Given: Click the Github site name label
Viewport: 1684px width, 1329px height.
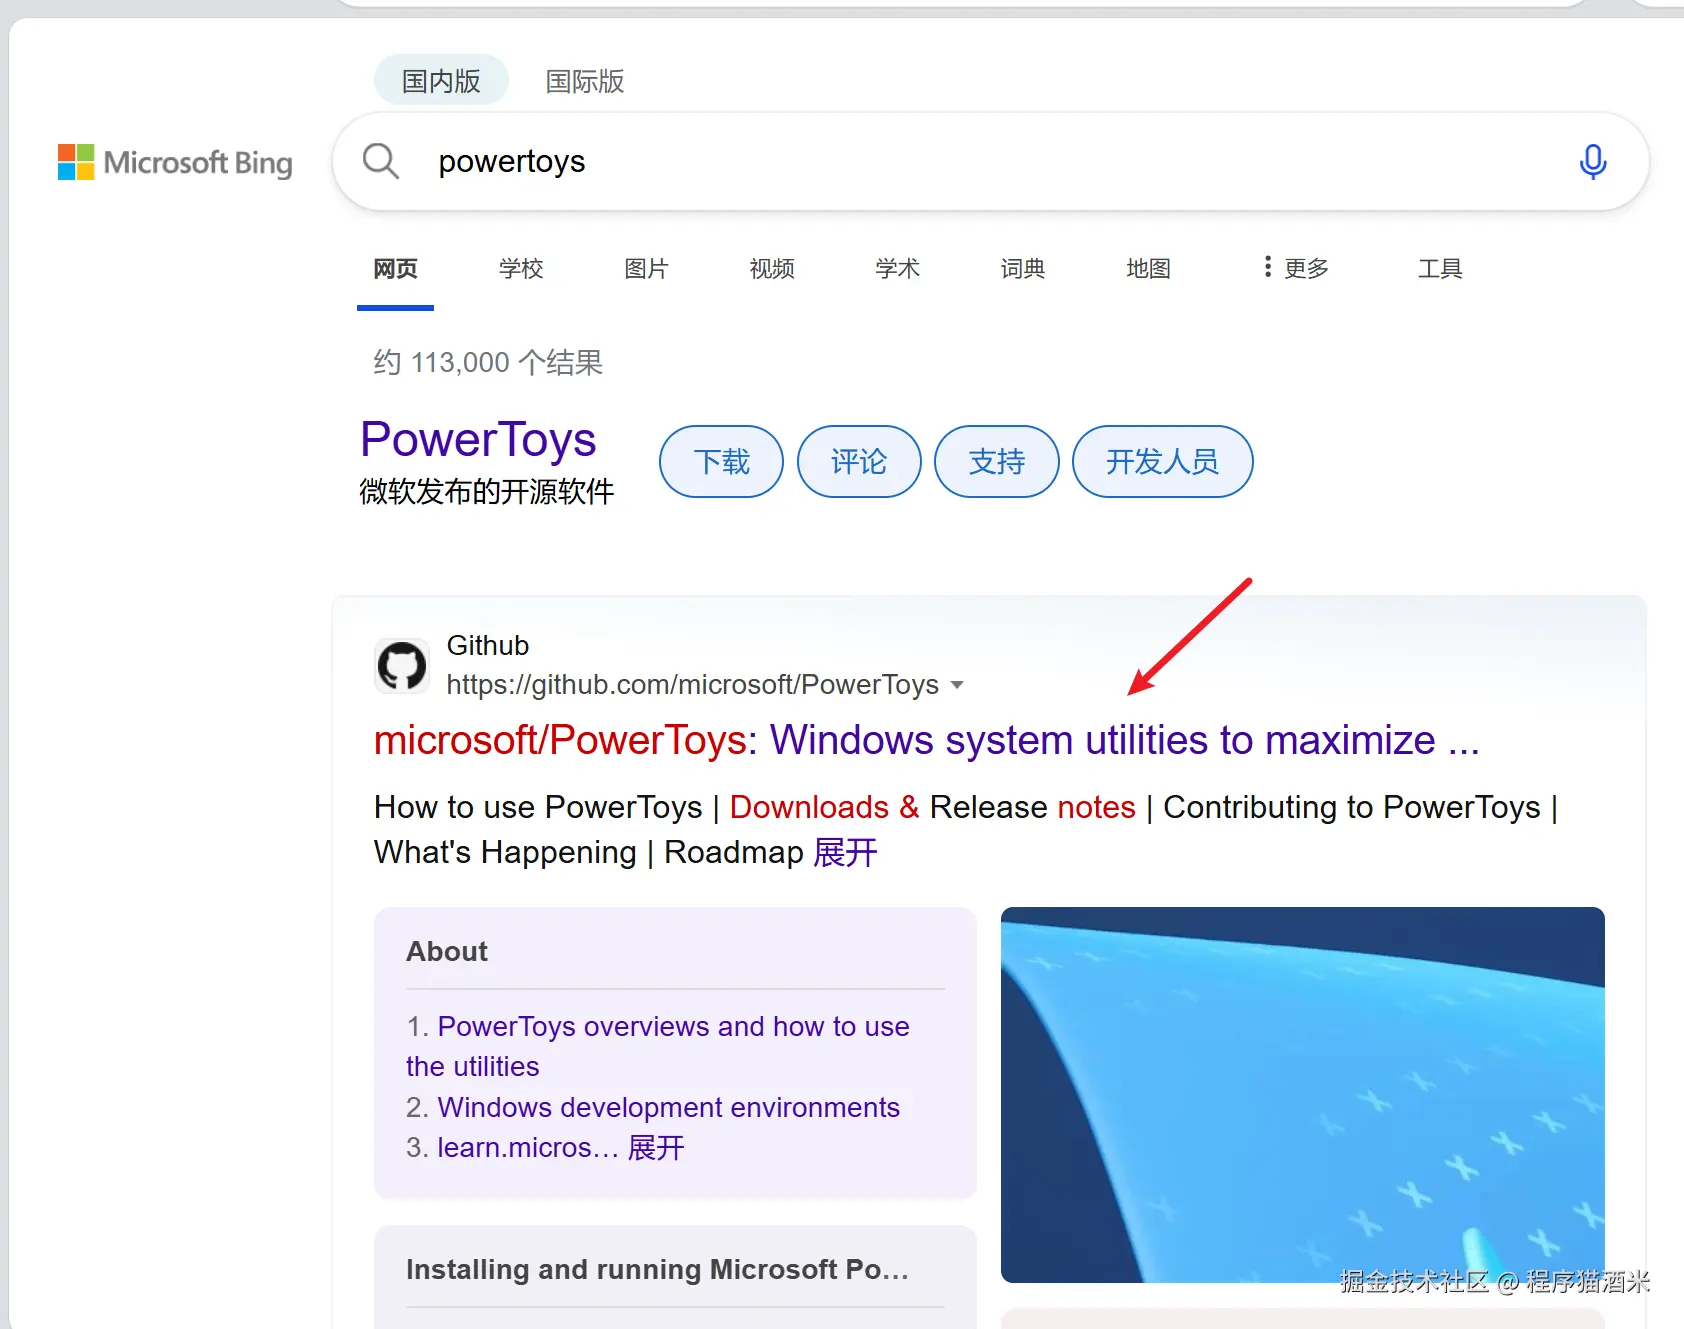Looking at the screenshot, I should 488,646.
